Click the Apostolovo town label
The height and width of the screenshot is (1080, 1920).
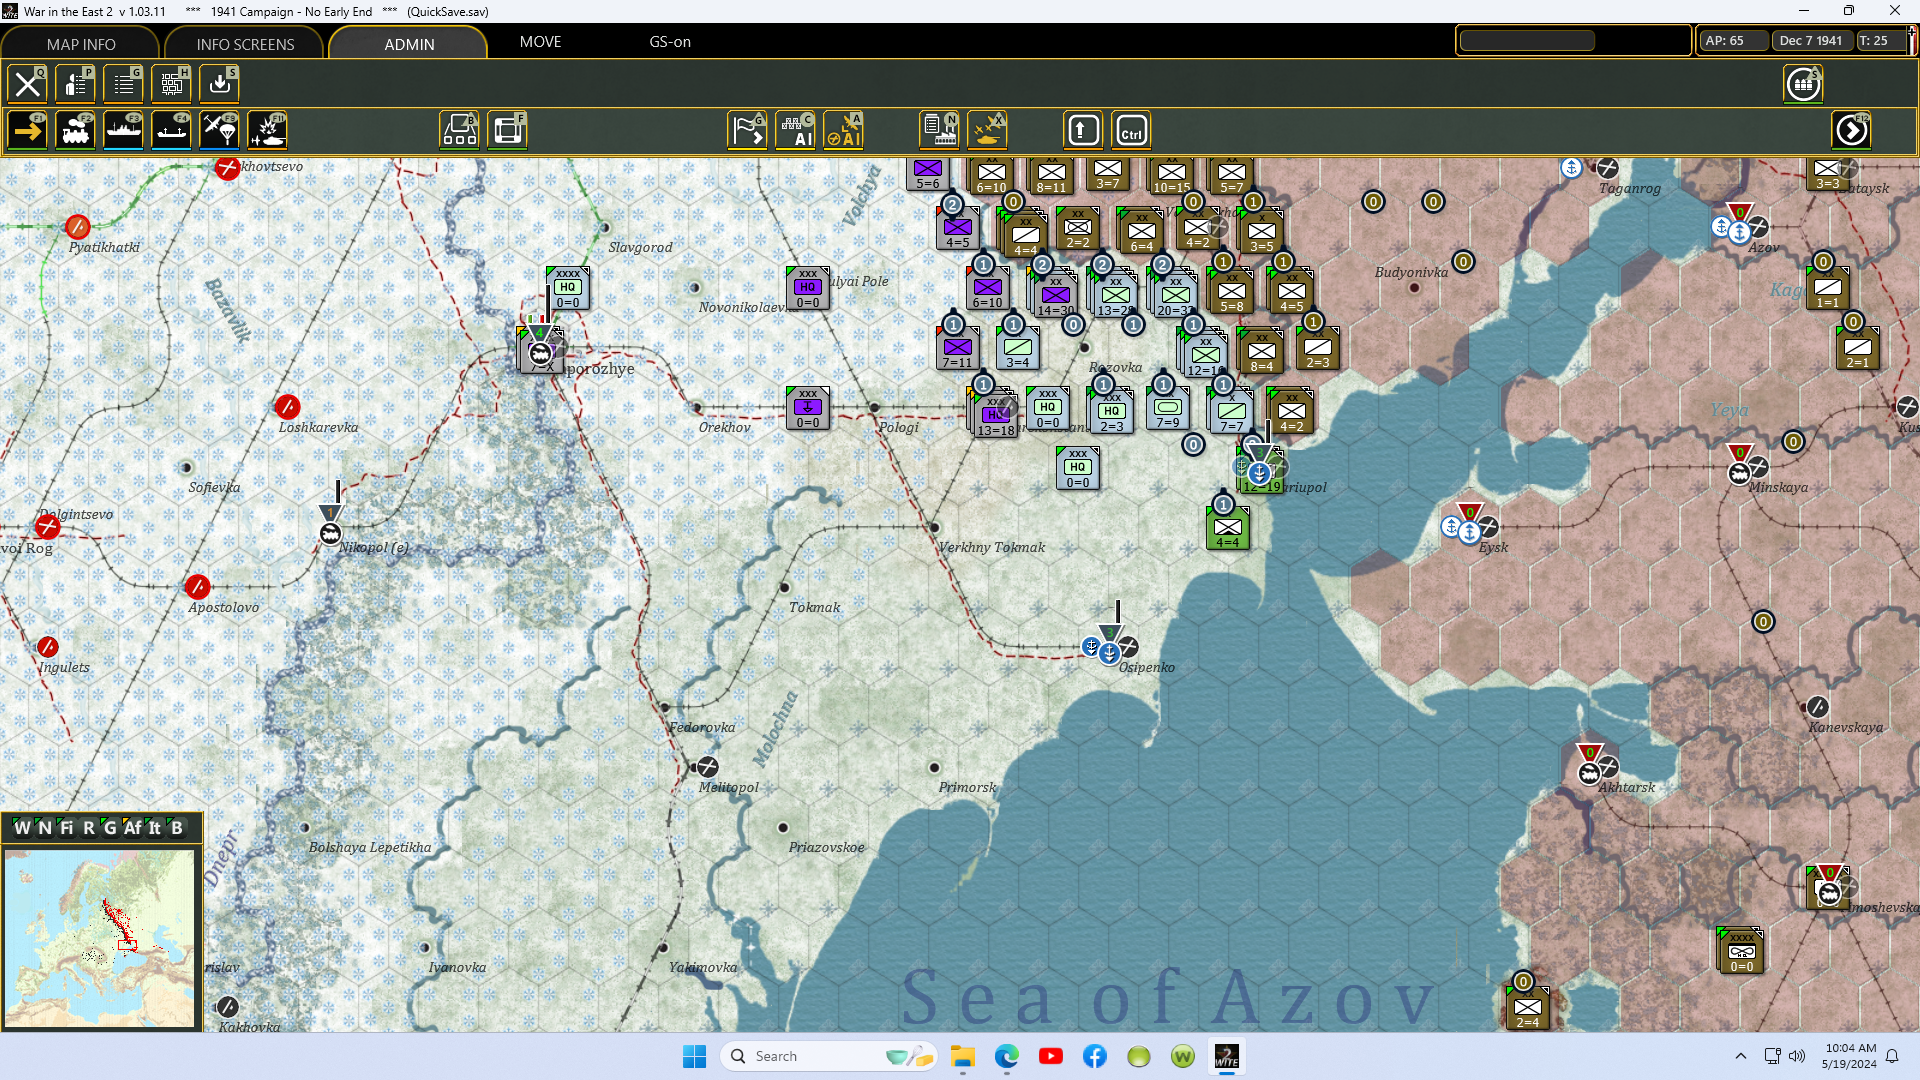point(223,607)
